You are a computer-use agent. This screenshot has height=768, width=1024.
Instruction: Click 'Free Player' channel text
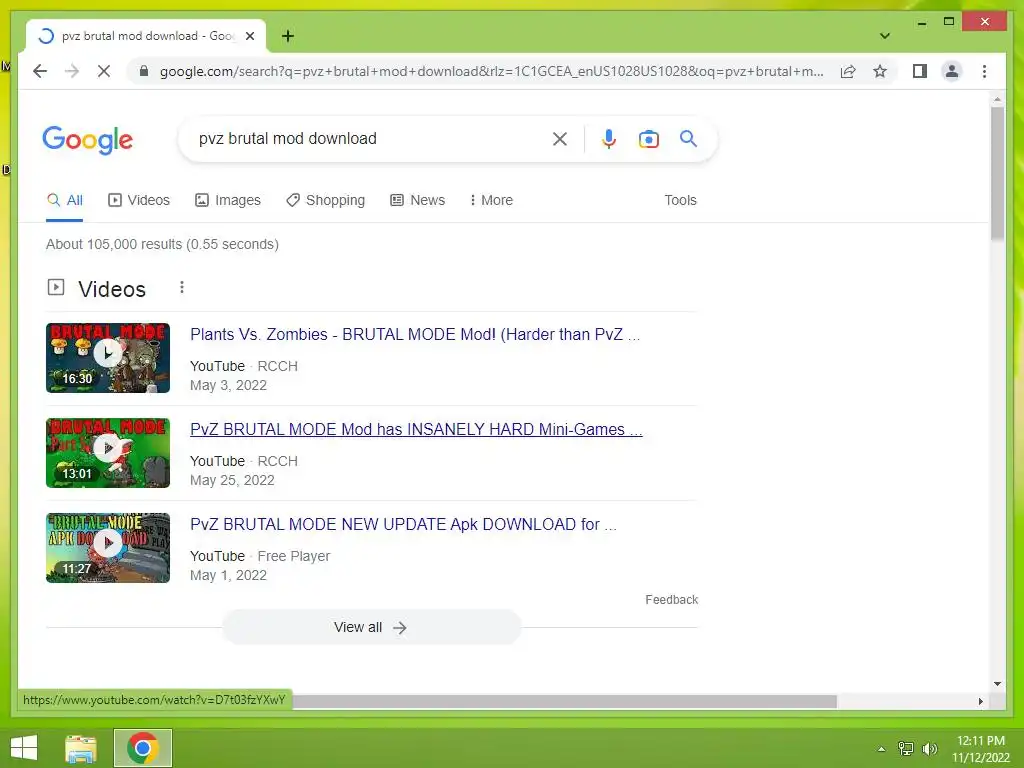tap(294, 556)
